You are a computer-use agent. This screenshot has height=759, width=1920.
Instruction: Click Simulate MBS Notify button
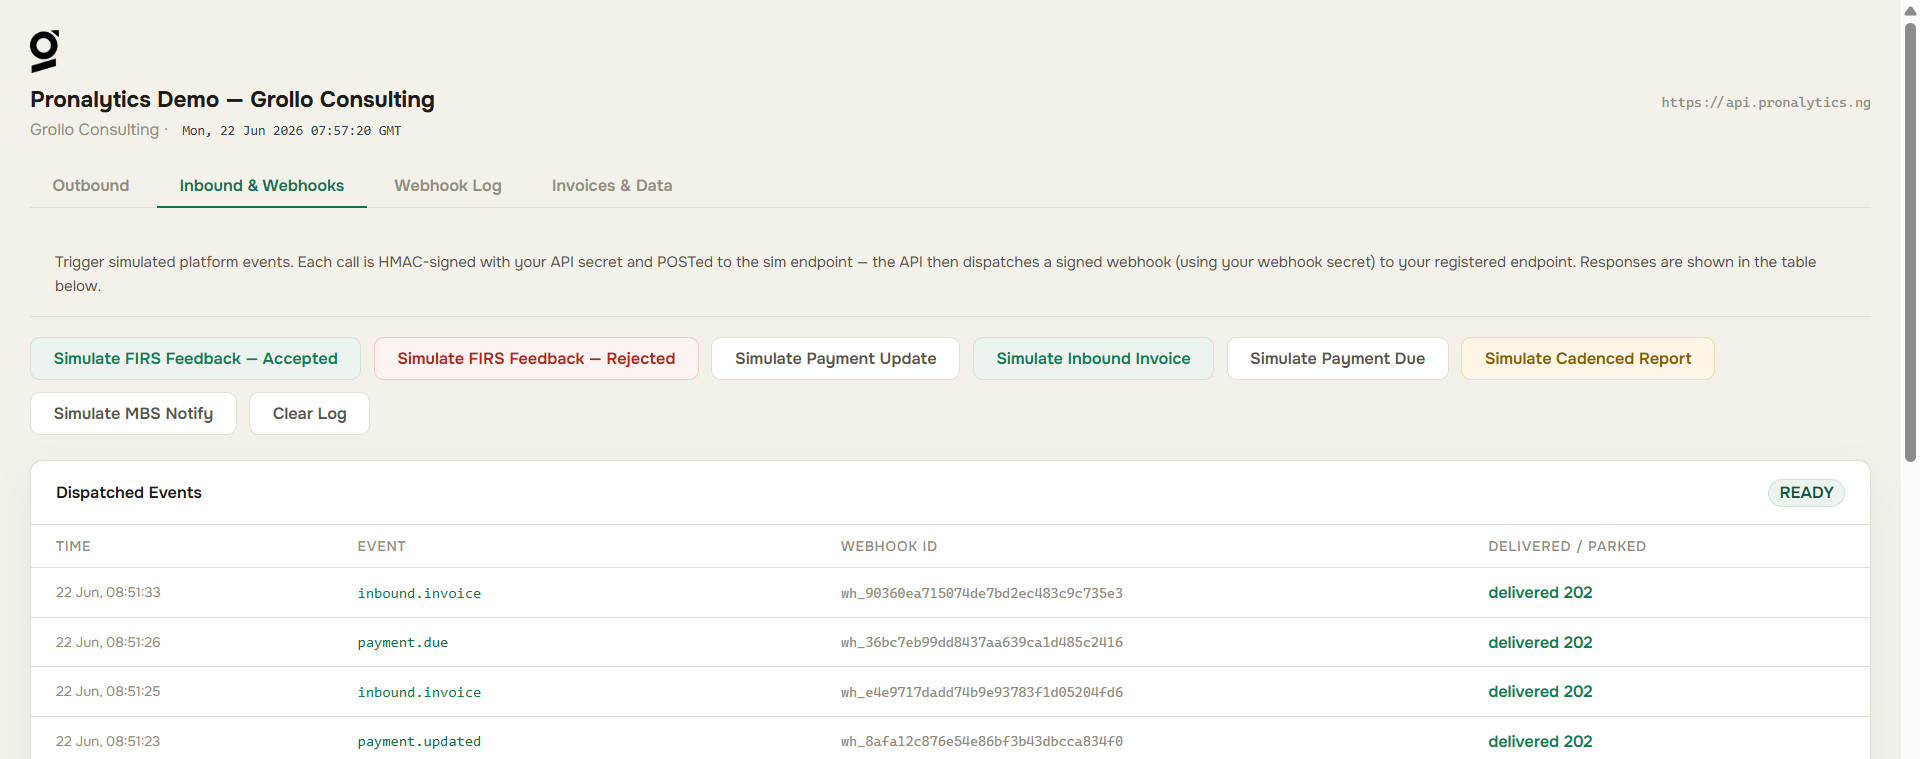134,414
